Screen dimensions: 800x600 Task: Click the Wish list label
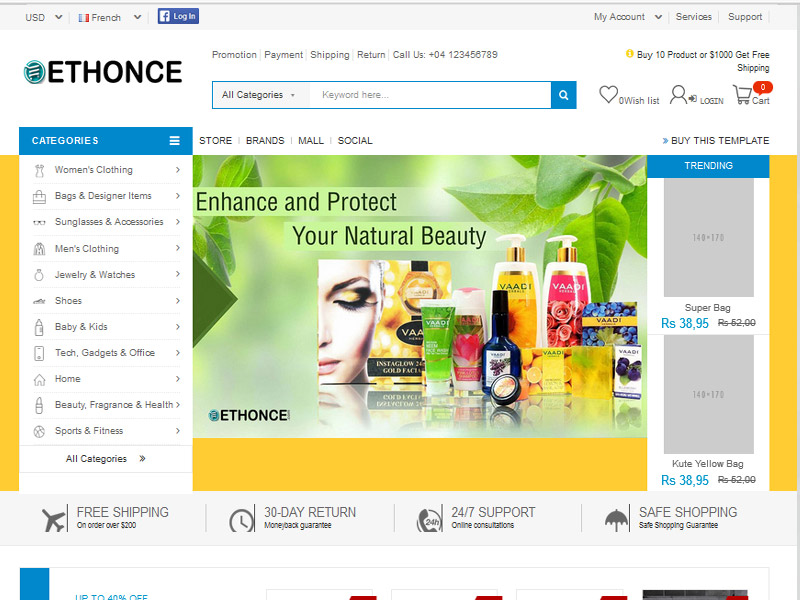click(x=641, y=101)
